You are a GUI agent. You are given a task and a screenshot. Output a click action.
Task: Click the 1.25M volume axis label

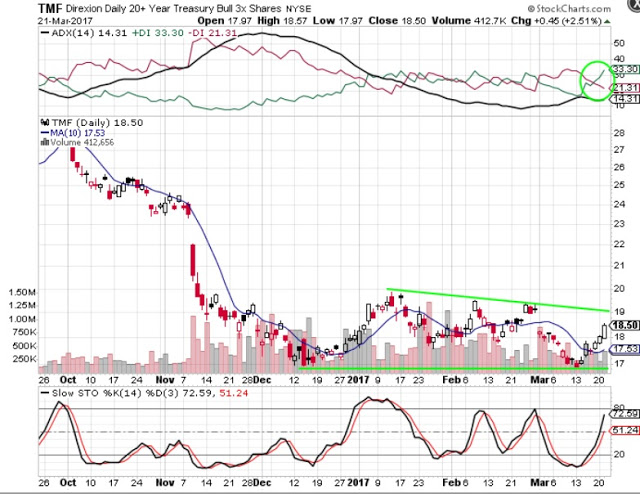[22, 305]
